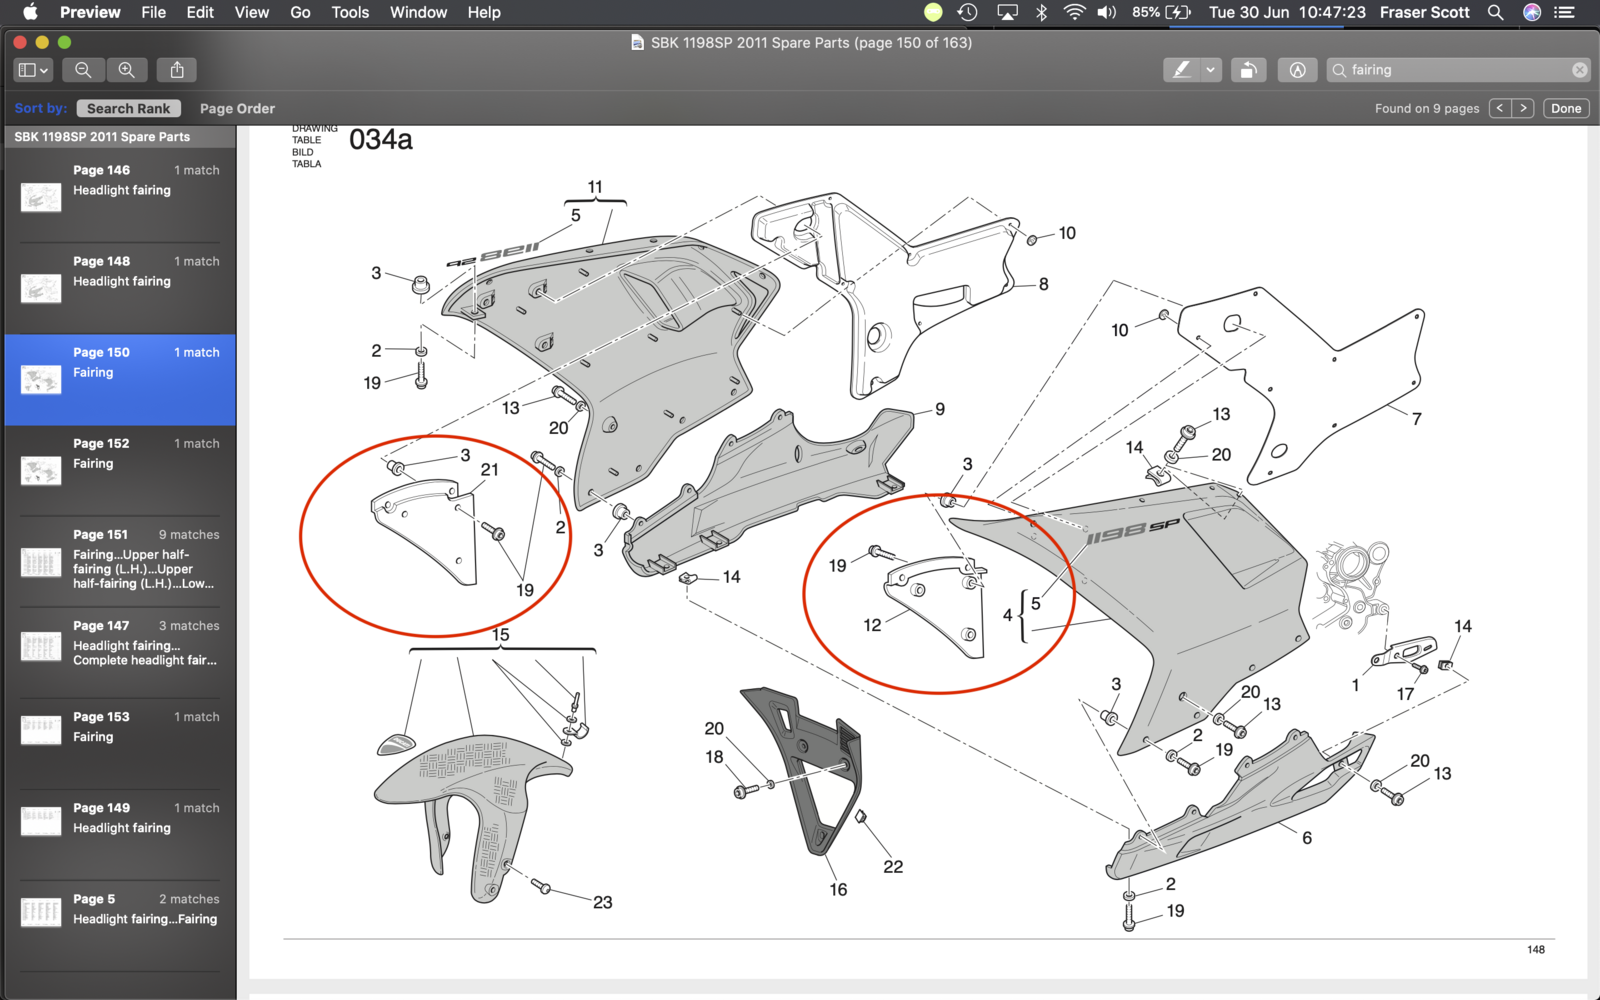This screenshot has width=1600, height=1000.
Task: Click the Rotate page icon
Action: click(1248, 70)
